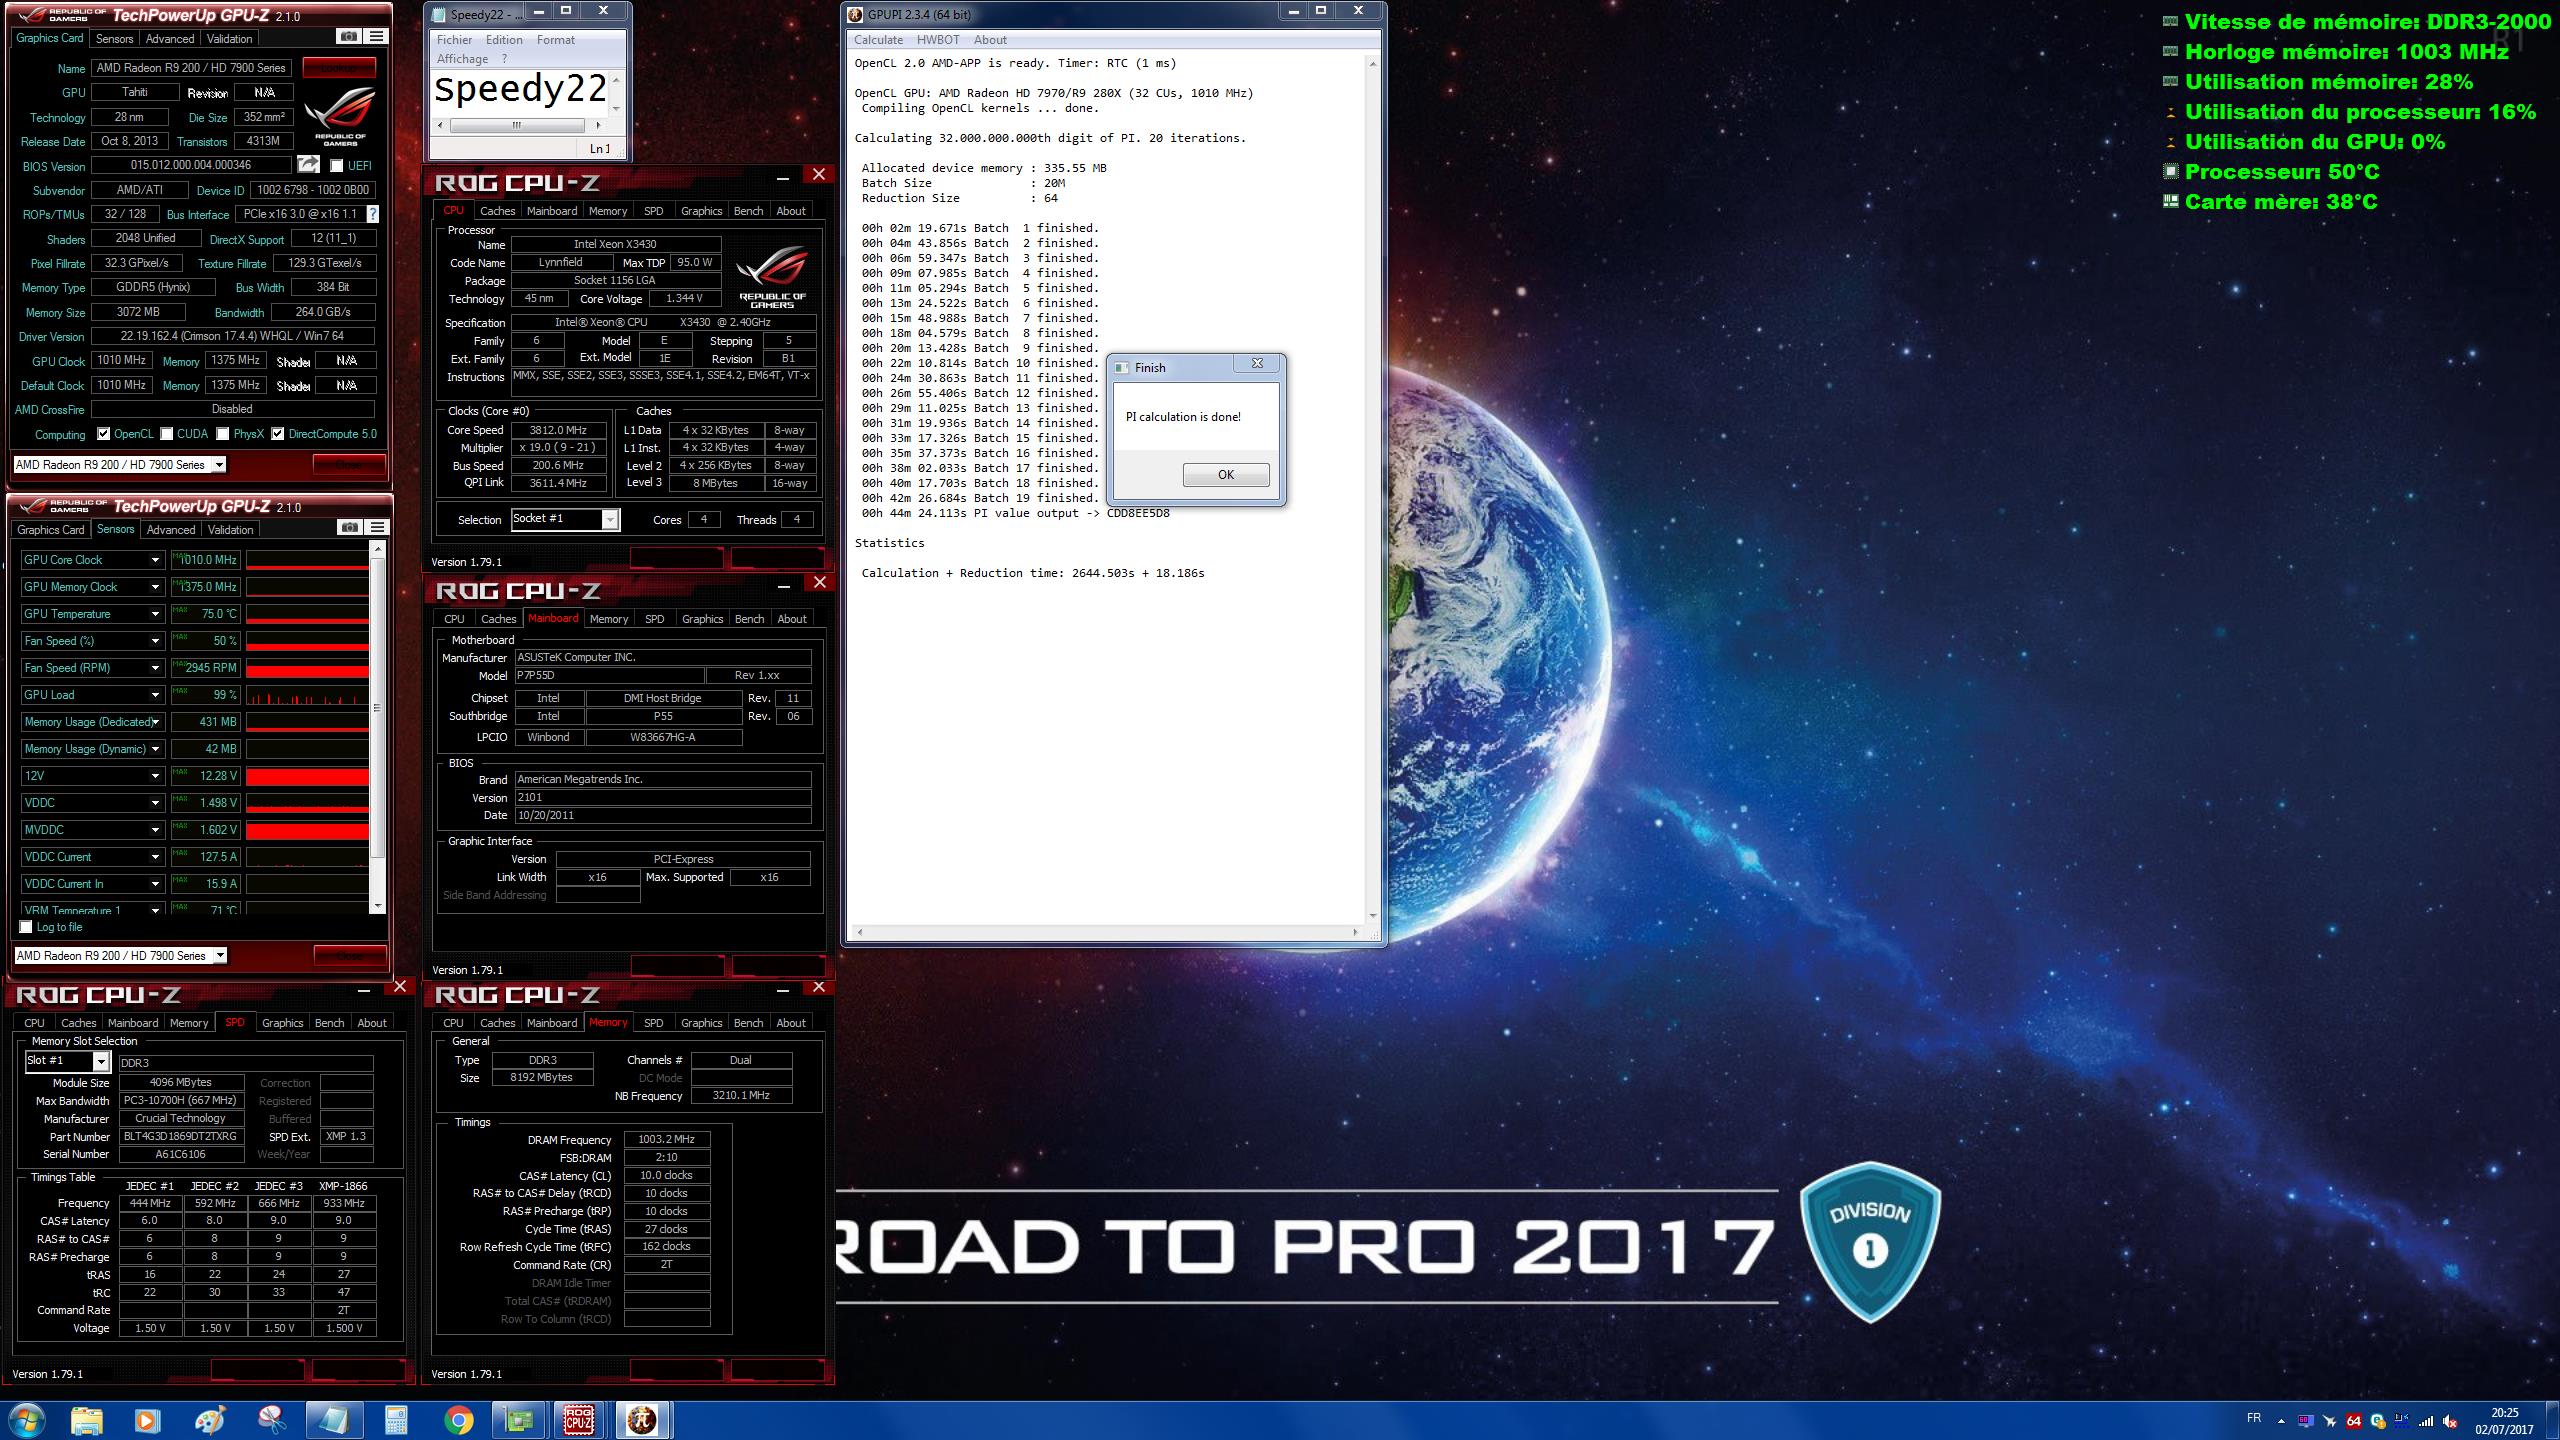Open the hamburger menu in top GPU-Z window

(x=376, y=37)
